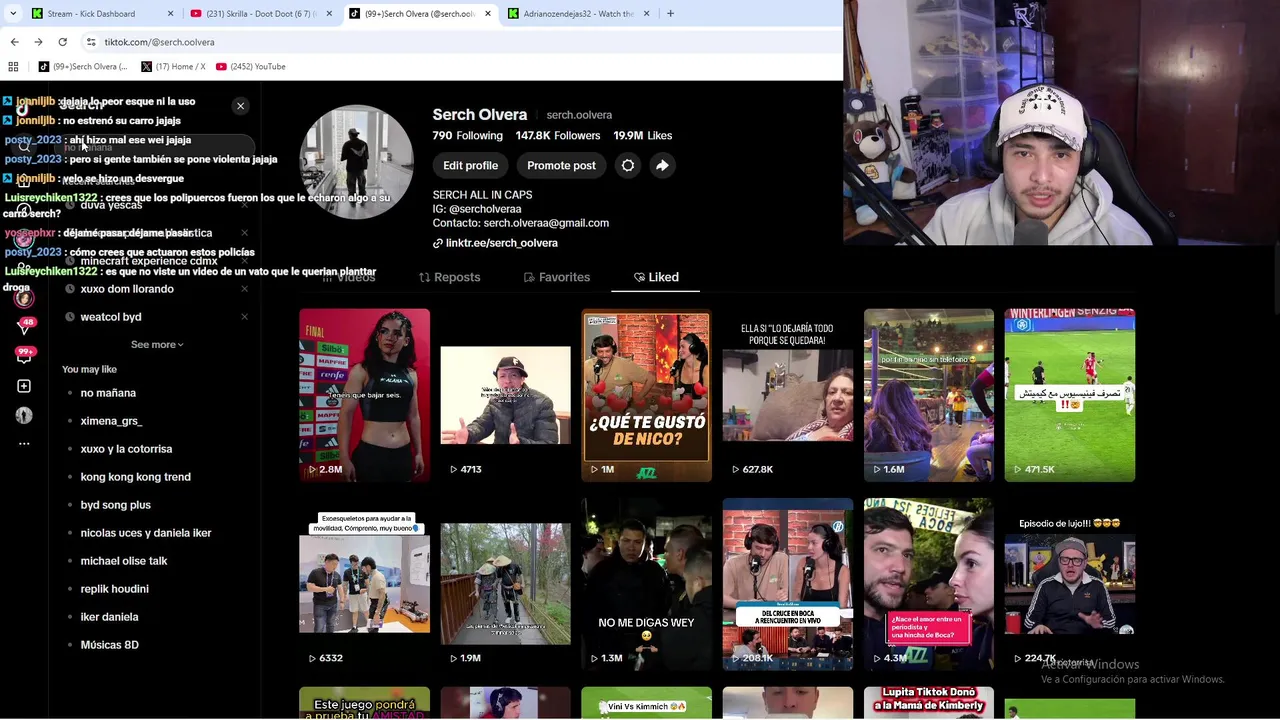Select suggested search 'replik houdini'
The width and height of the screenshot is (1280, 720).
tap(114, 589)
